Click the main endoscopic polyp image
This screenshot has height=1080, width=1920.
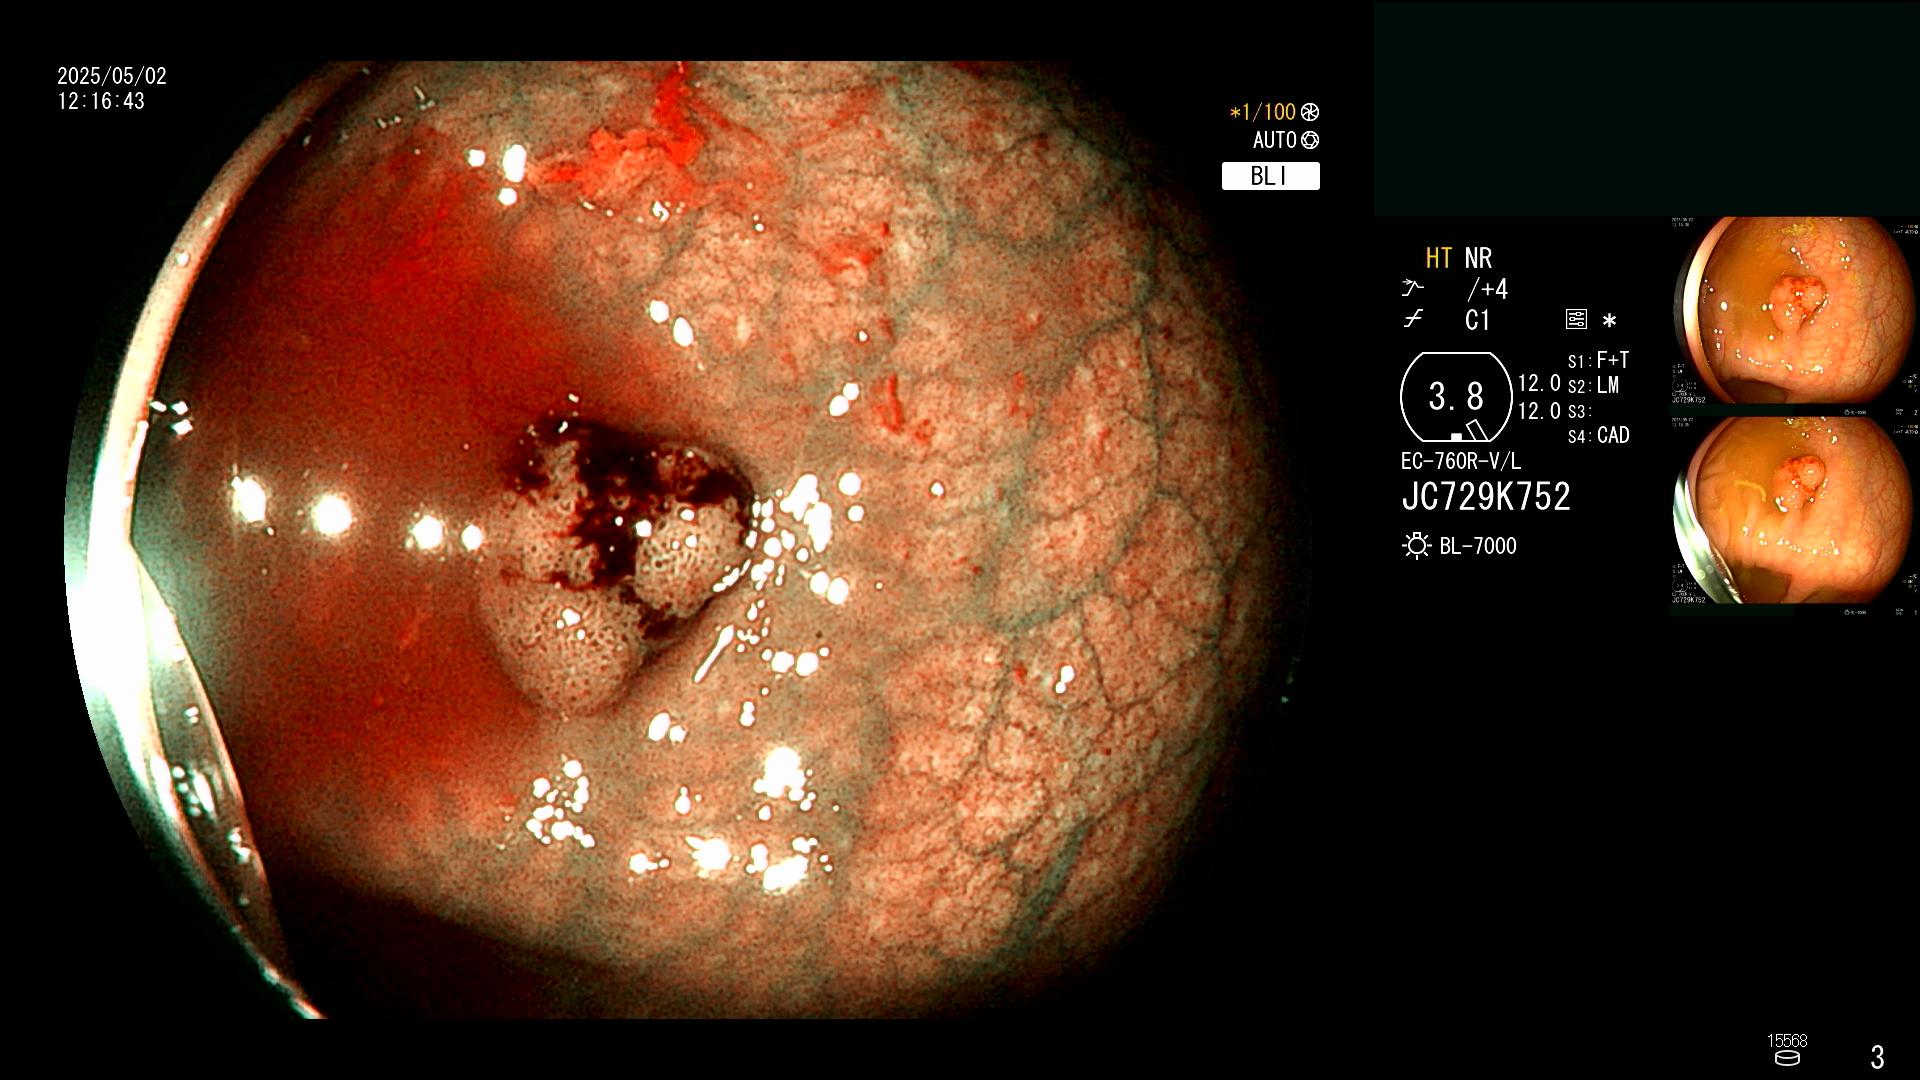[x=690, y=540]
